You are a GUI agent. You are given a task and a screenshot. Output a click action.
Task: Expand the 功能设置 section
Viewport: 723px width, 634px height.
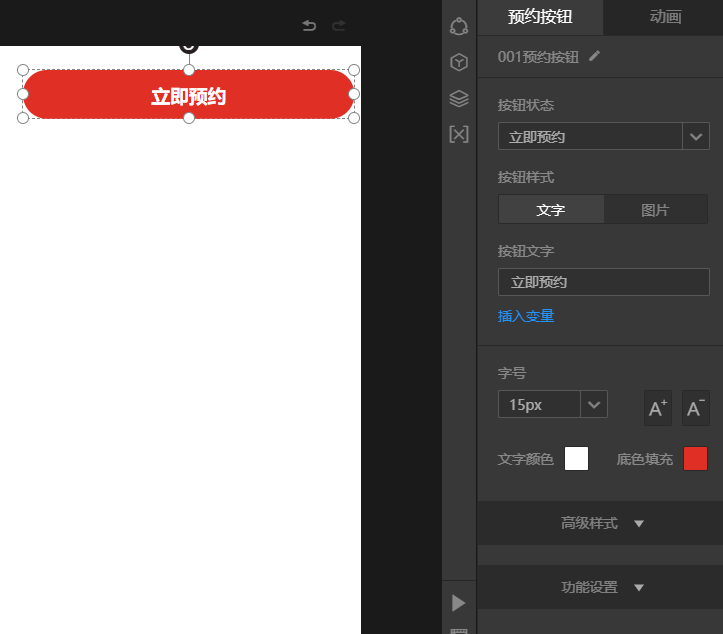(x=600, y=587)
